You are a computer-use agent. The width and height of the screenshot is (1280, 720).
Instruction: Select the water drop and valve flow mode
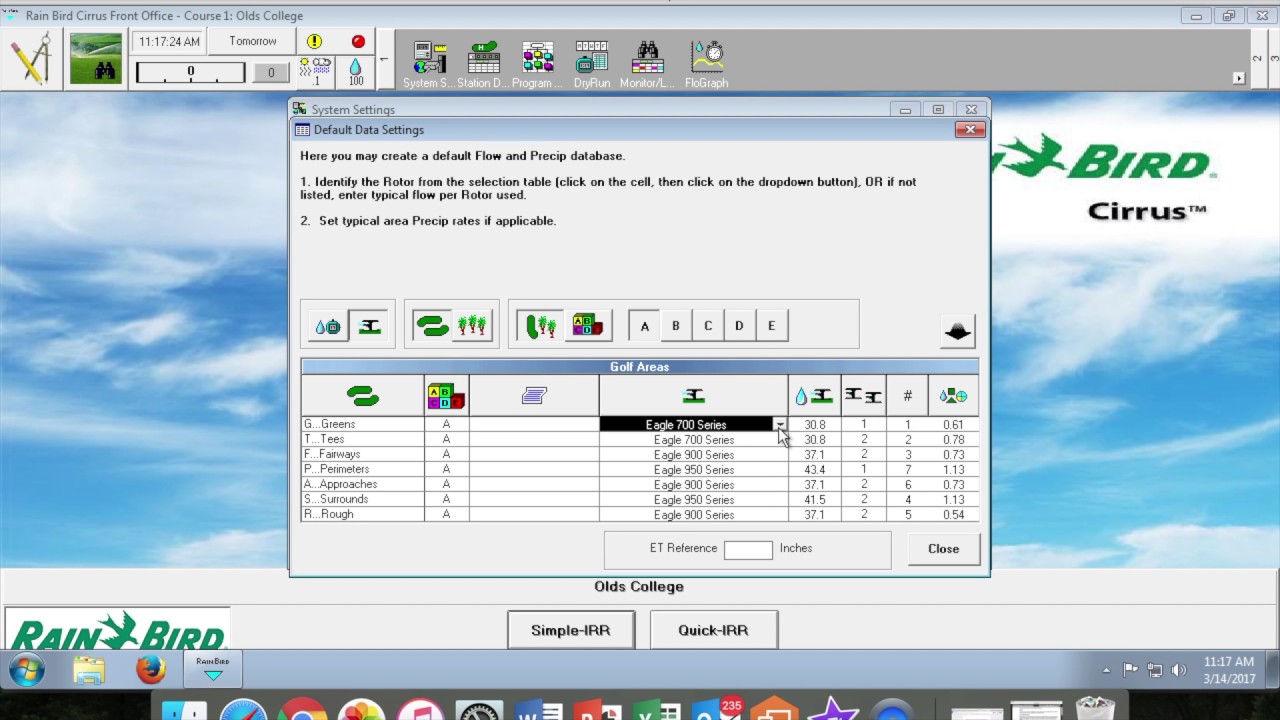328,326
